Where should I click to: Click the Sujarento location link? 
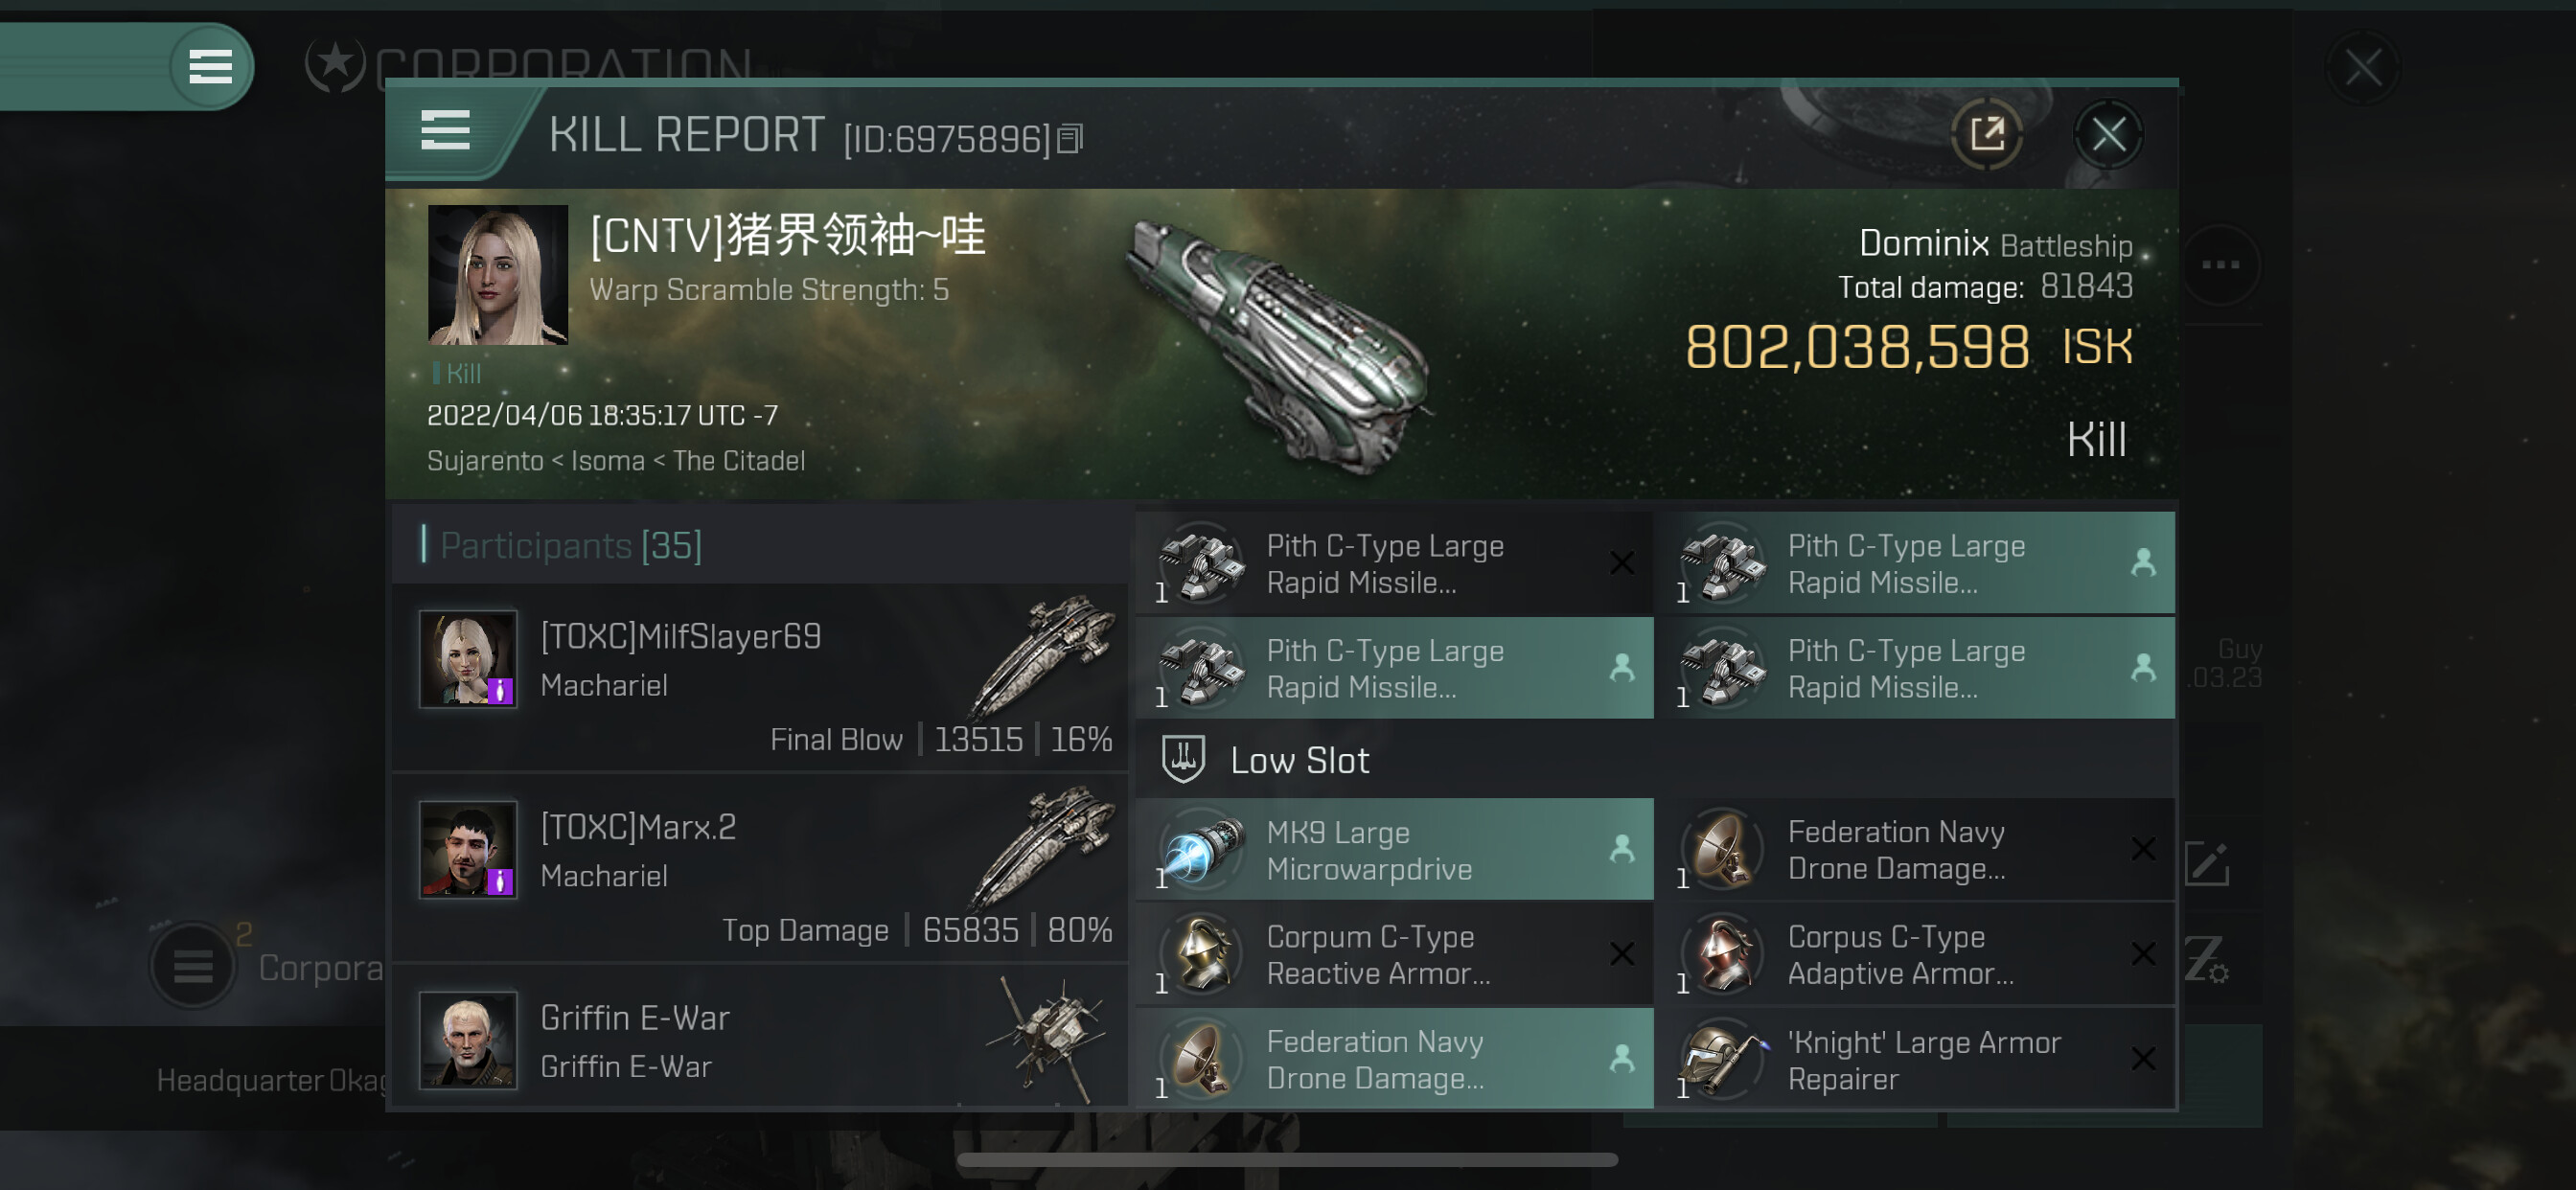pos(485,461)
